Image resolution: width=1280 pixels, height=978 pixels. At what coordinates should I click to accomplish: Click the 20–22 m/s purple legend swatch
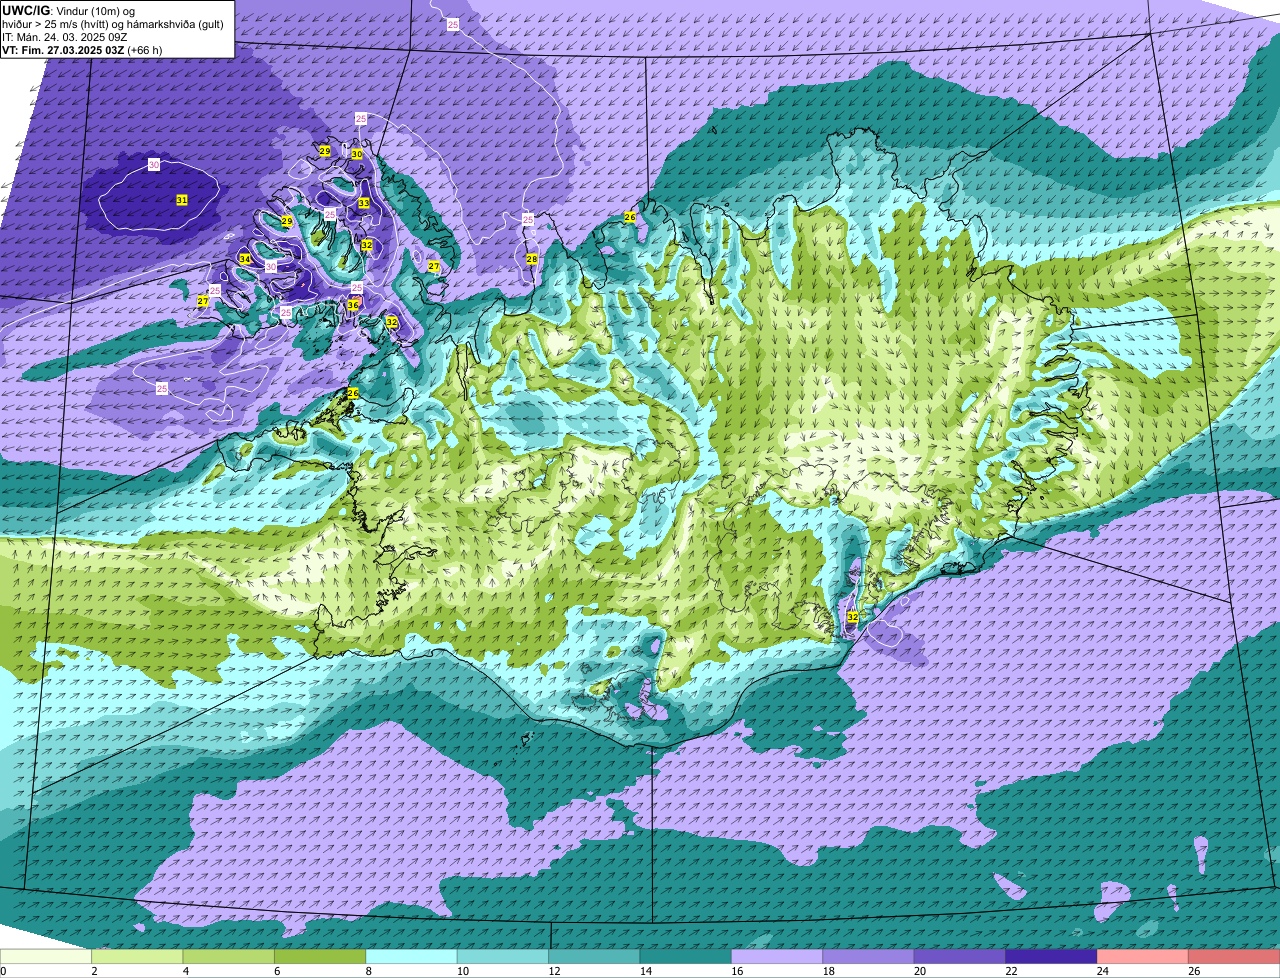960,956
